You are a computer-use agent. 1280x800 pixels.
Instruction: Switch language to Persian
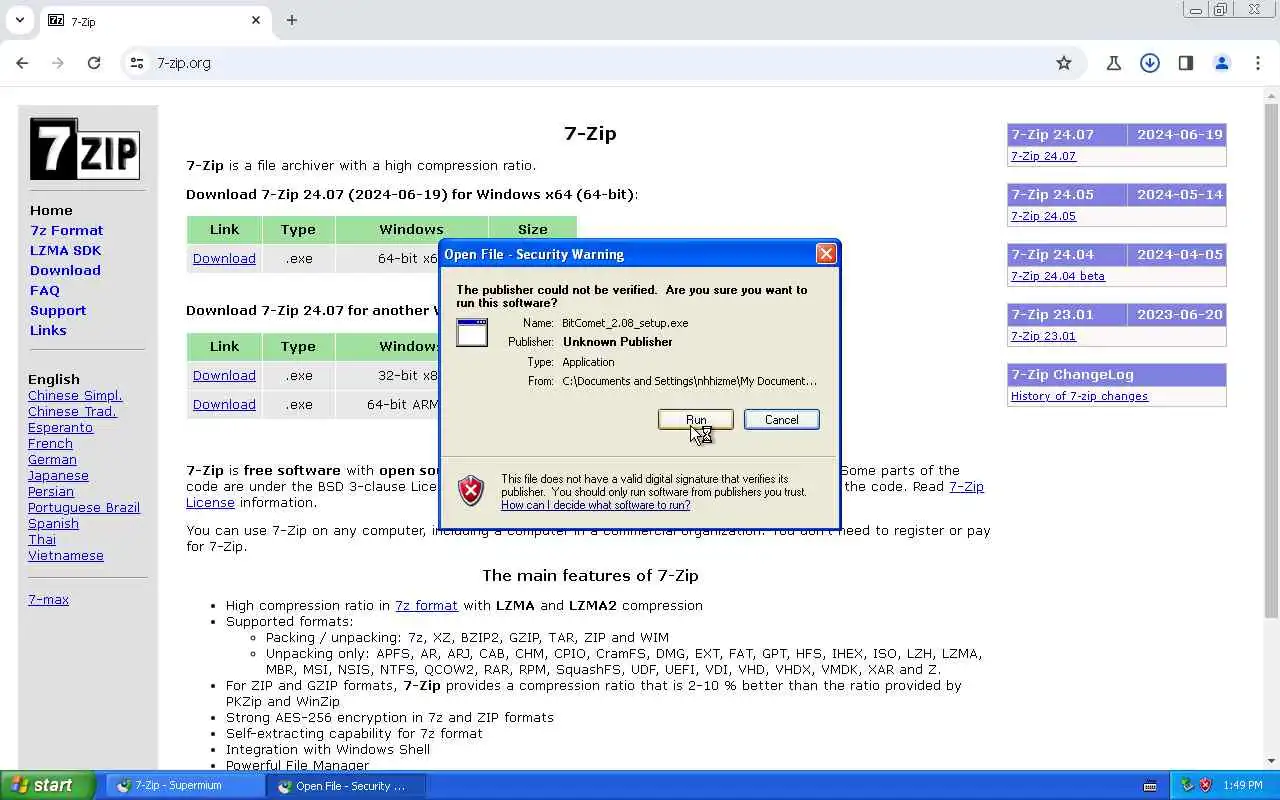click(x=51, y=491)
